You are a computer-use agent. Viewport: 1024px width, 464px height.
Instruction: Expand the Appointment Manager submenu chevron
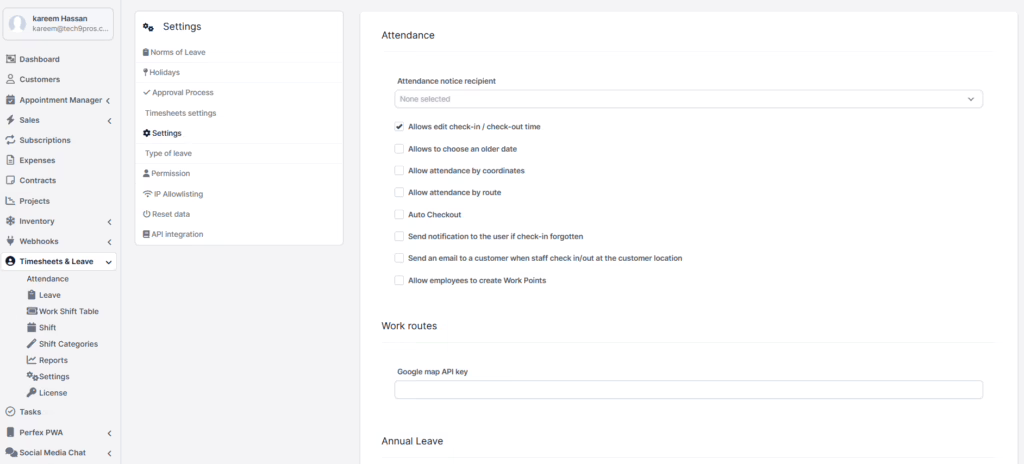(108, 101)
